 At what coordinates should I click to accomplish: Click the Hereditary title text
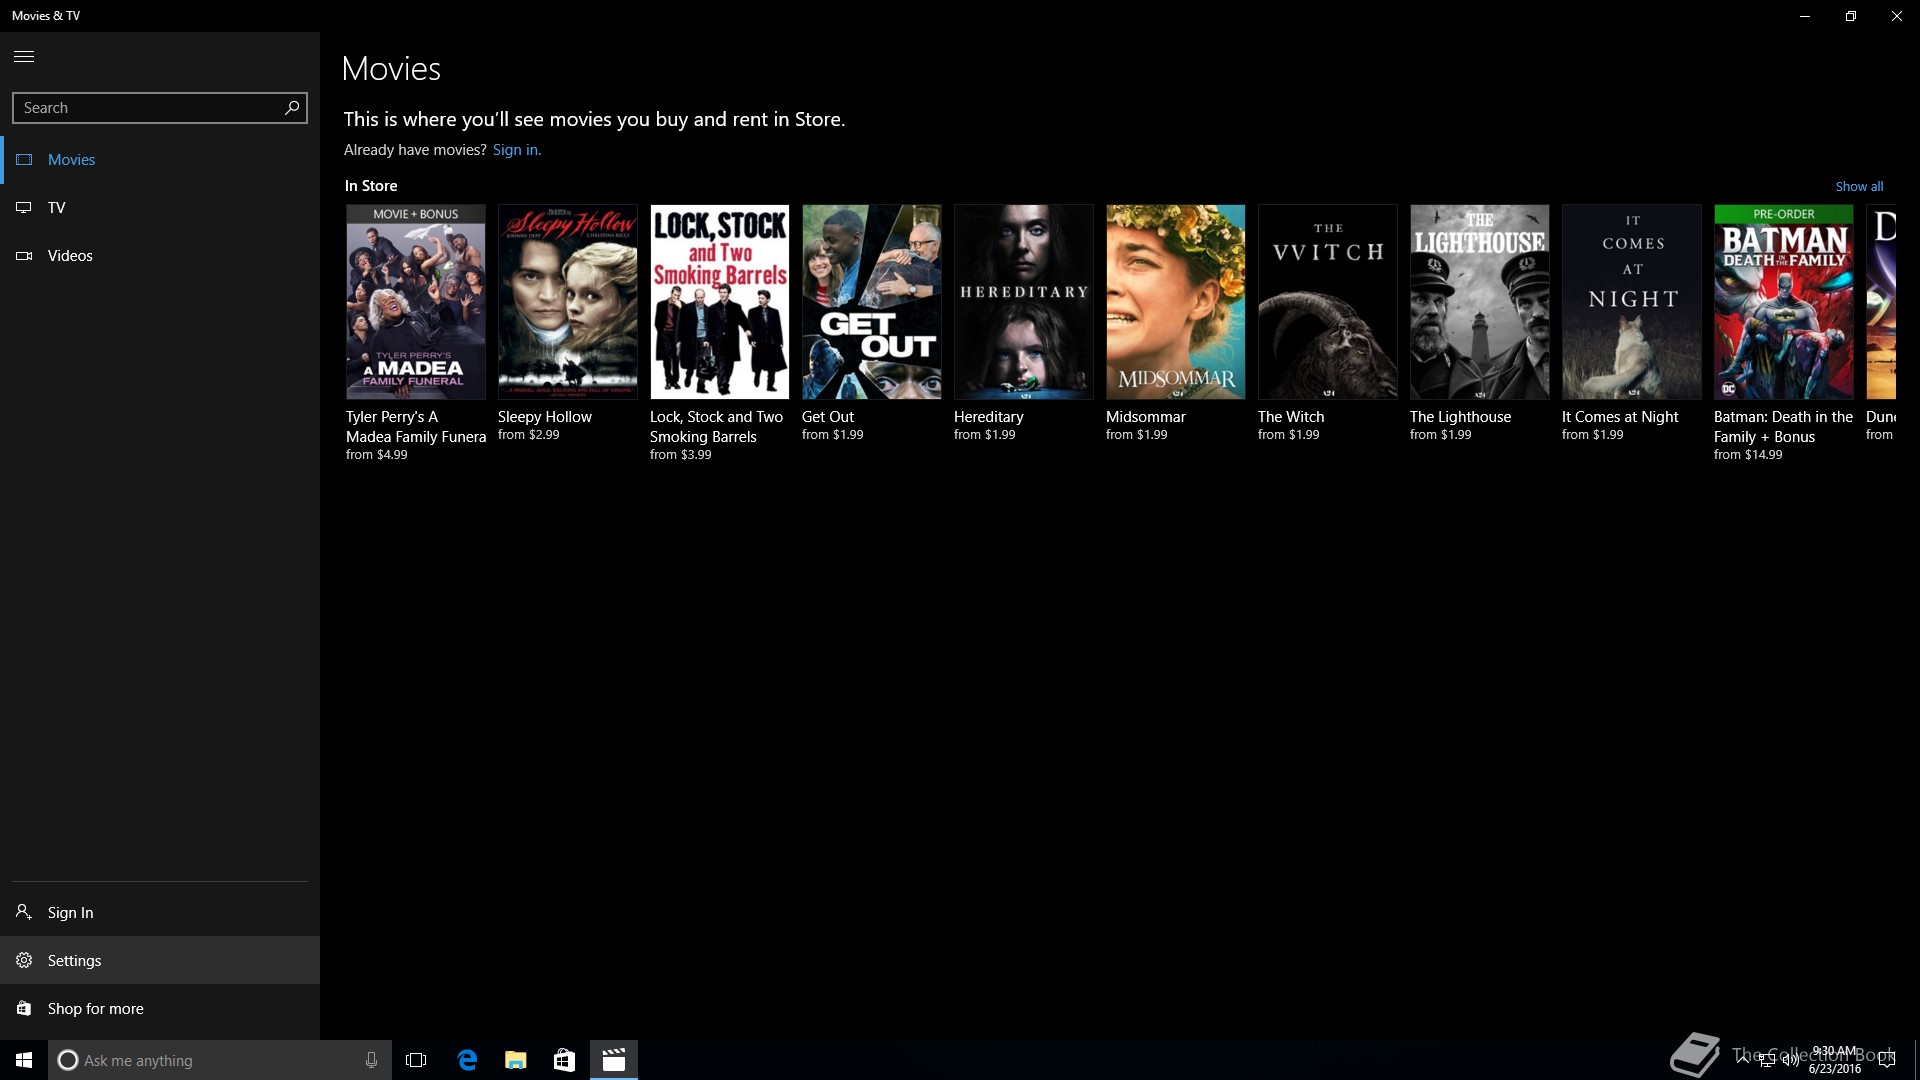[989, 416]
